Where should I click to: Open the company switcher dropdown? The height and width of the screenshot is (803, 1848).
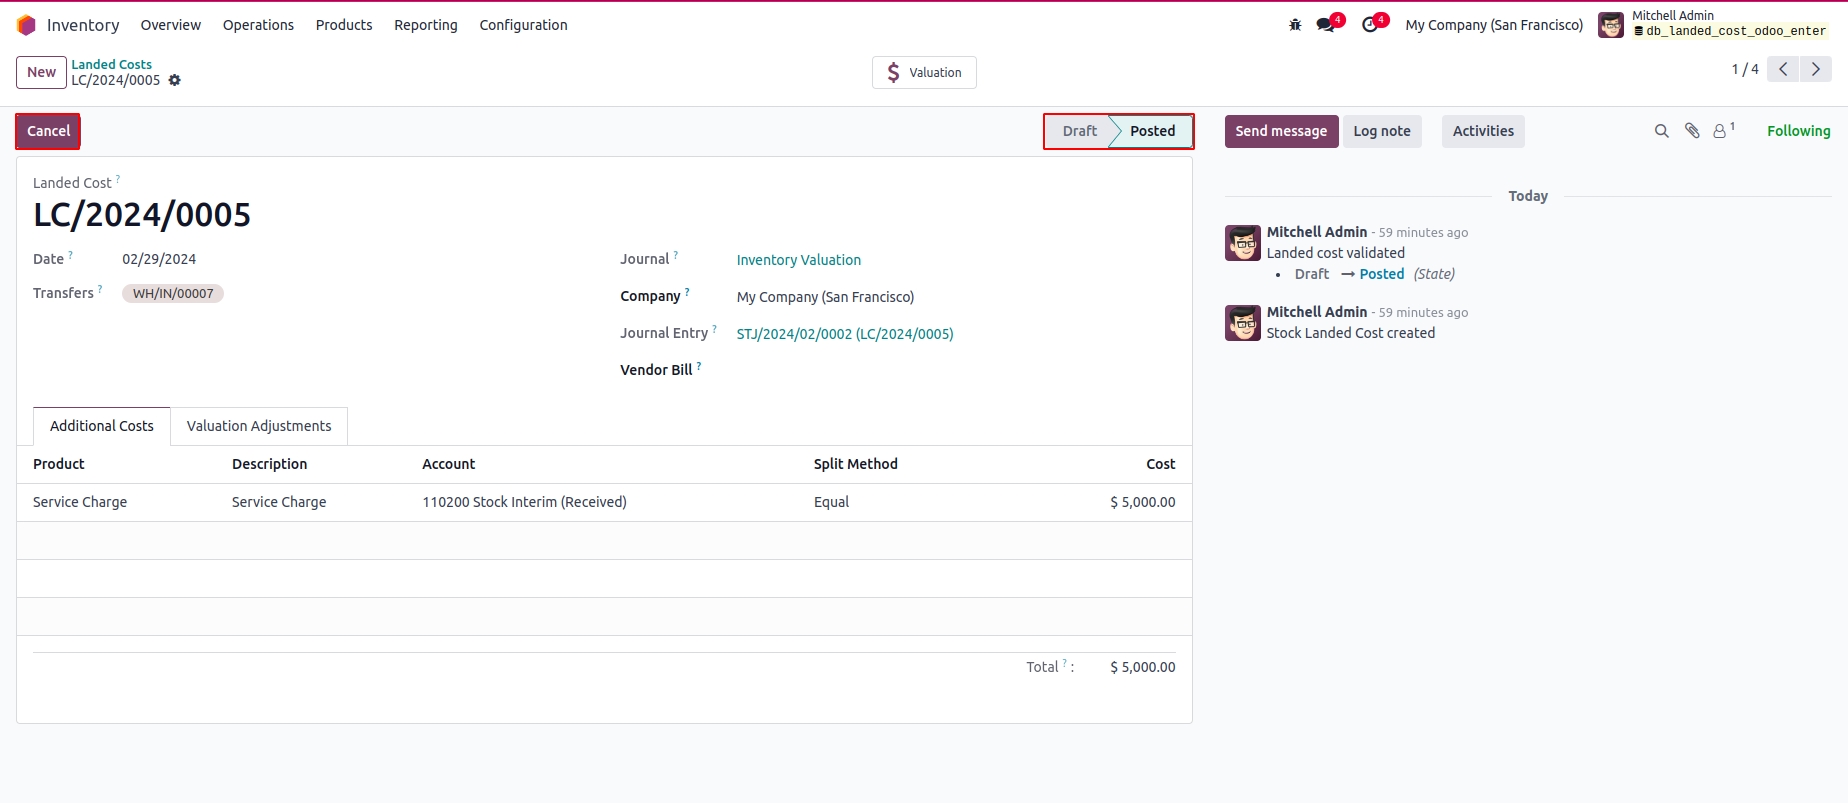click(x=1494, y=25)
